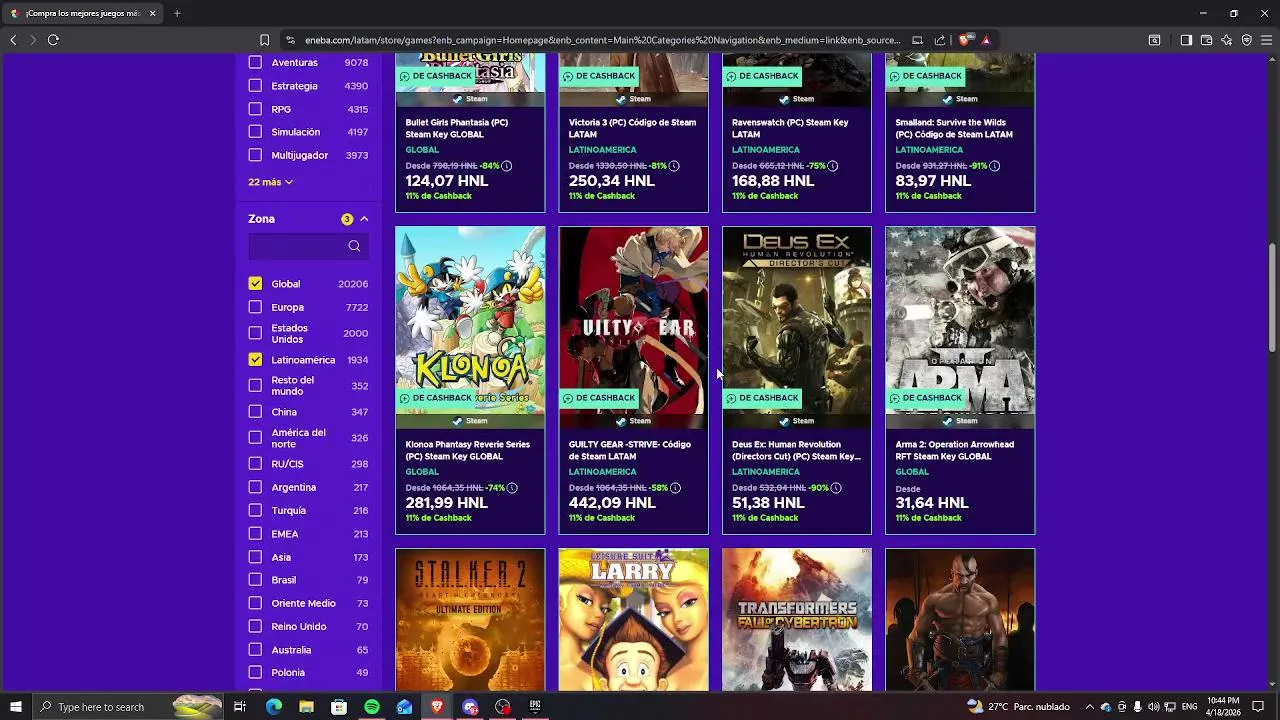Check the China zone checkbox
This screenshot has width=1280, height=720.
pos(255,412)
